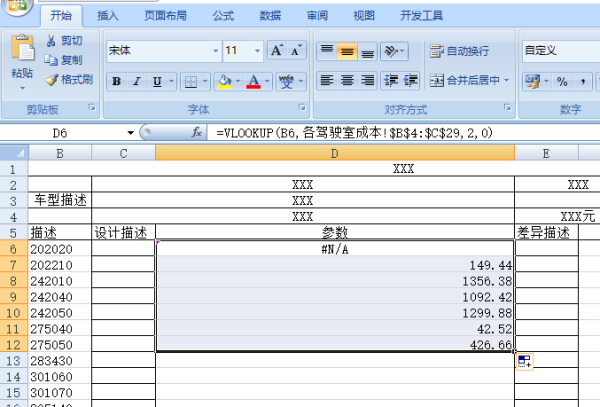This screenshot has height=407, width=600.
Task: Select column C header
Action: click(123, 153)
